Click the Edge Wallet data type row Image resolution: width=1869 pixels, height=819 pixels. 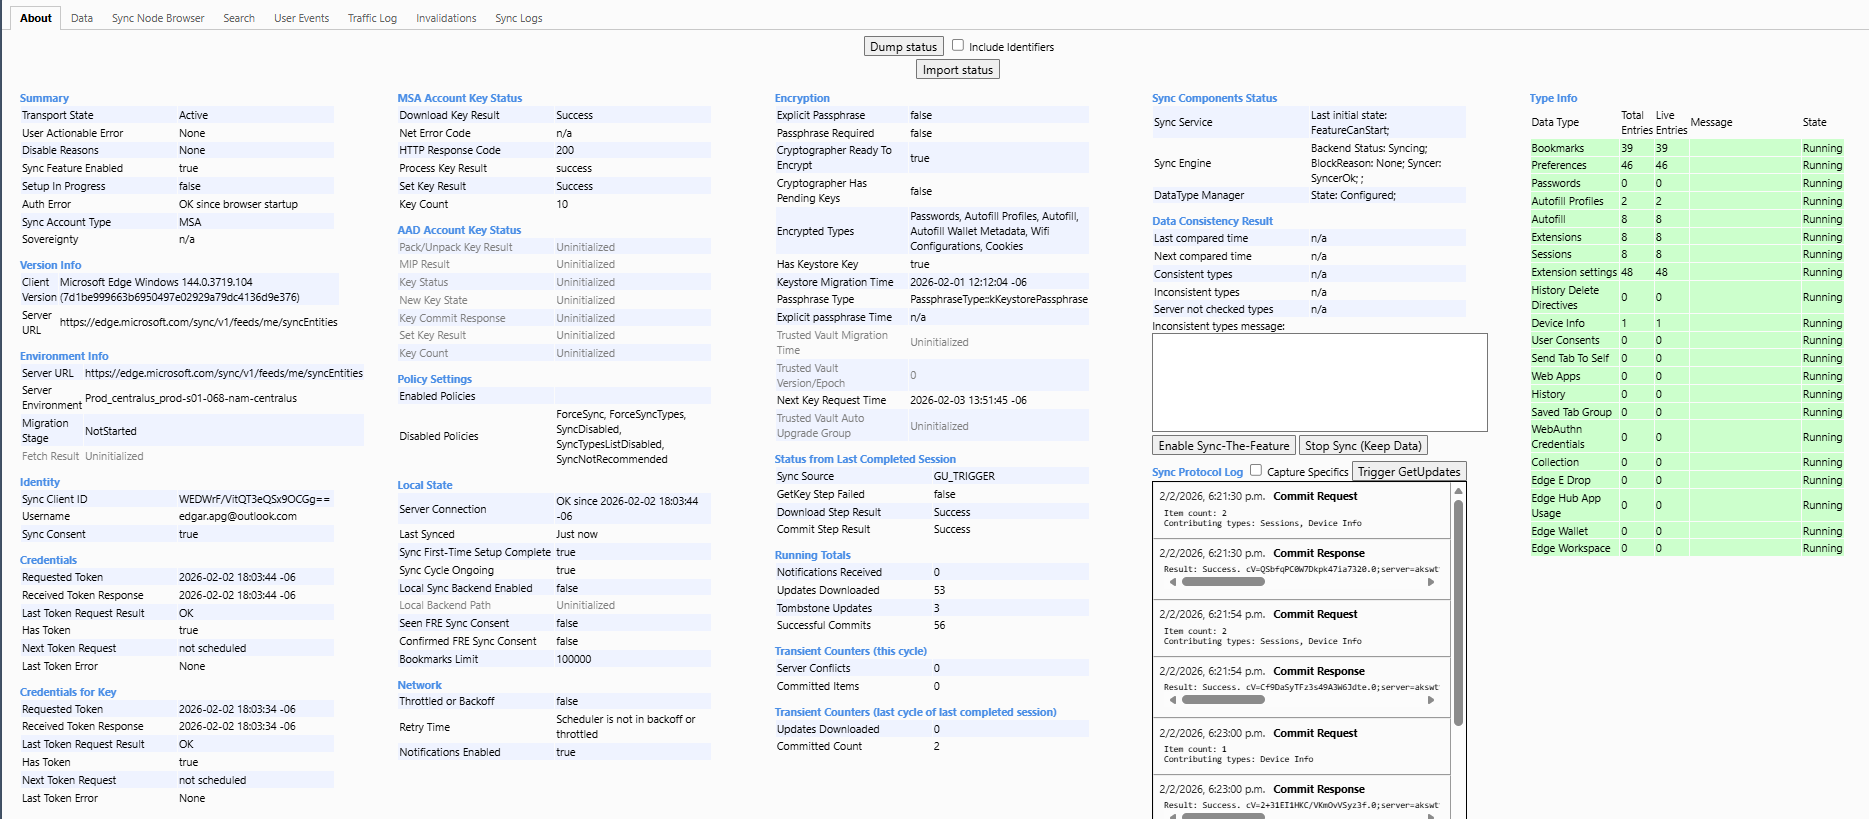(x=1686, y=531)
